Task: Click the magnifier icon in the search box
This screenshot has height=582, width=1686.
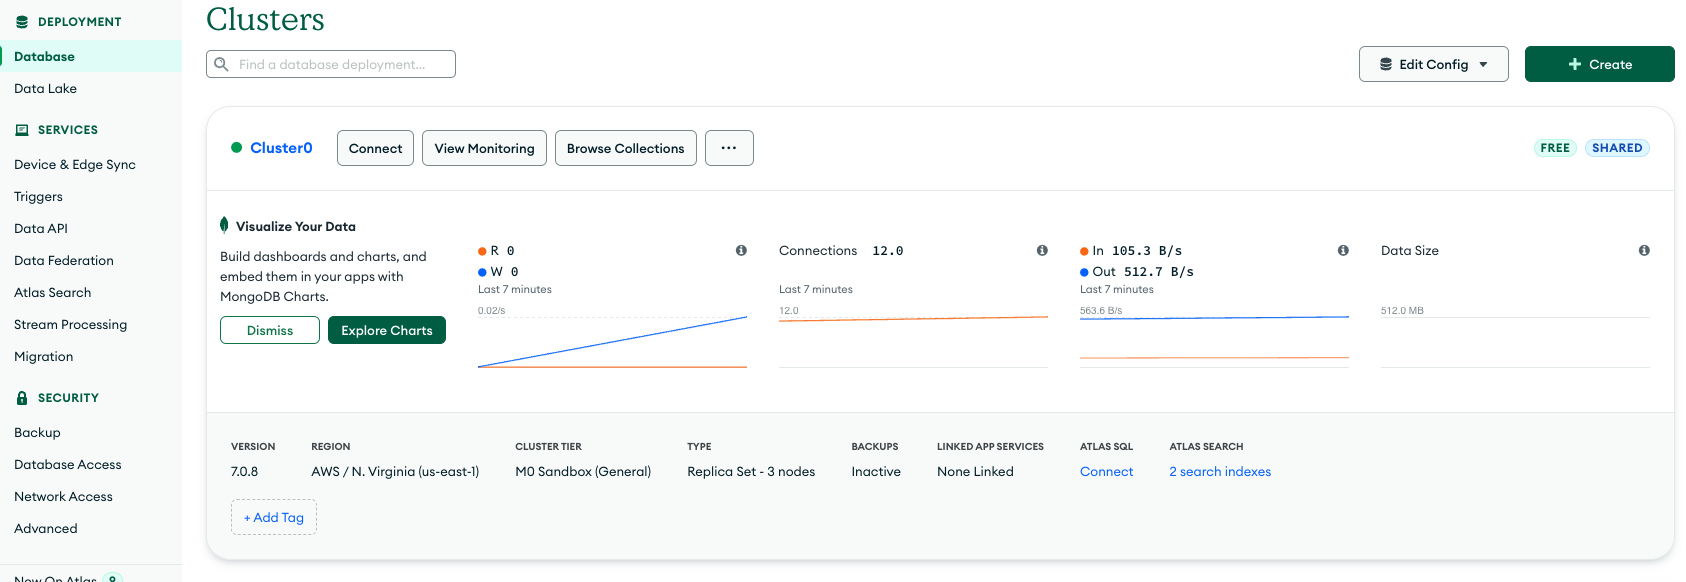Action: click(222, 64)
